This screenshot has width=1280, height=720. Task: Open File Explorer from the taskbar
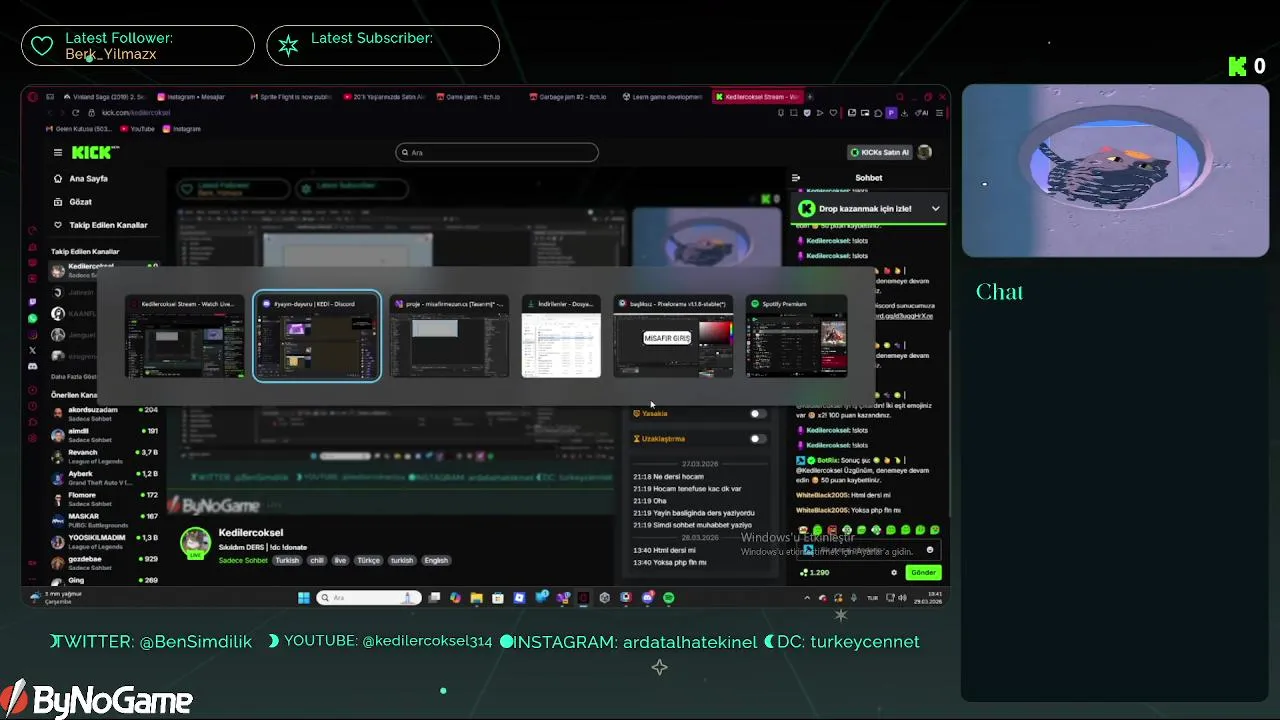477,598
